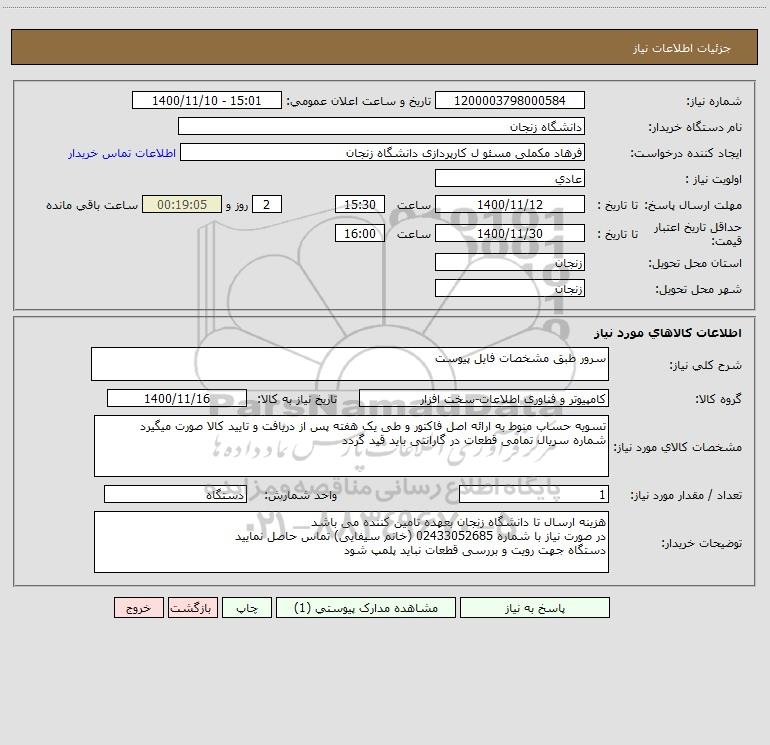Click the remaining time counter 00:19:05
The width and height of the screenshot is (770, 745).
click(182, 204)
